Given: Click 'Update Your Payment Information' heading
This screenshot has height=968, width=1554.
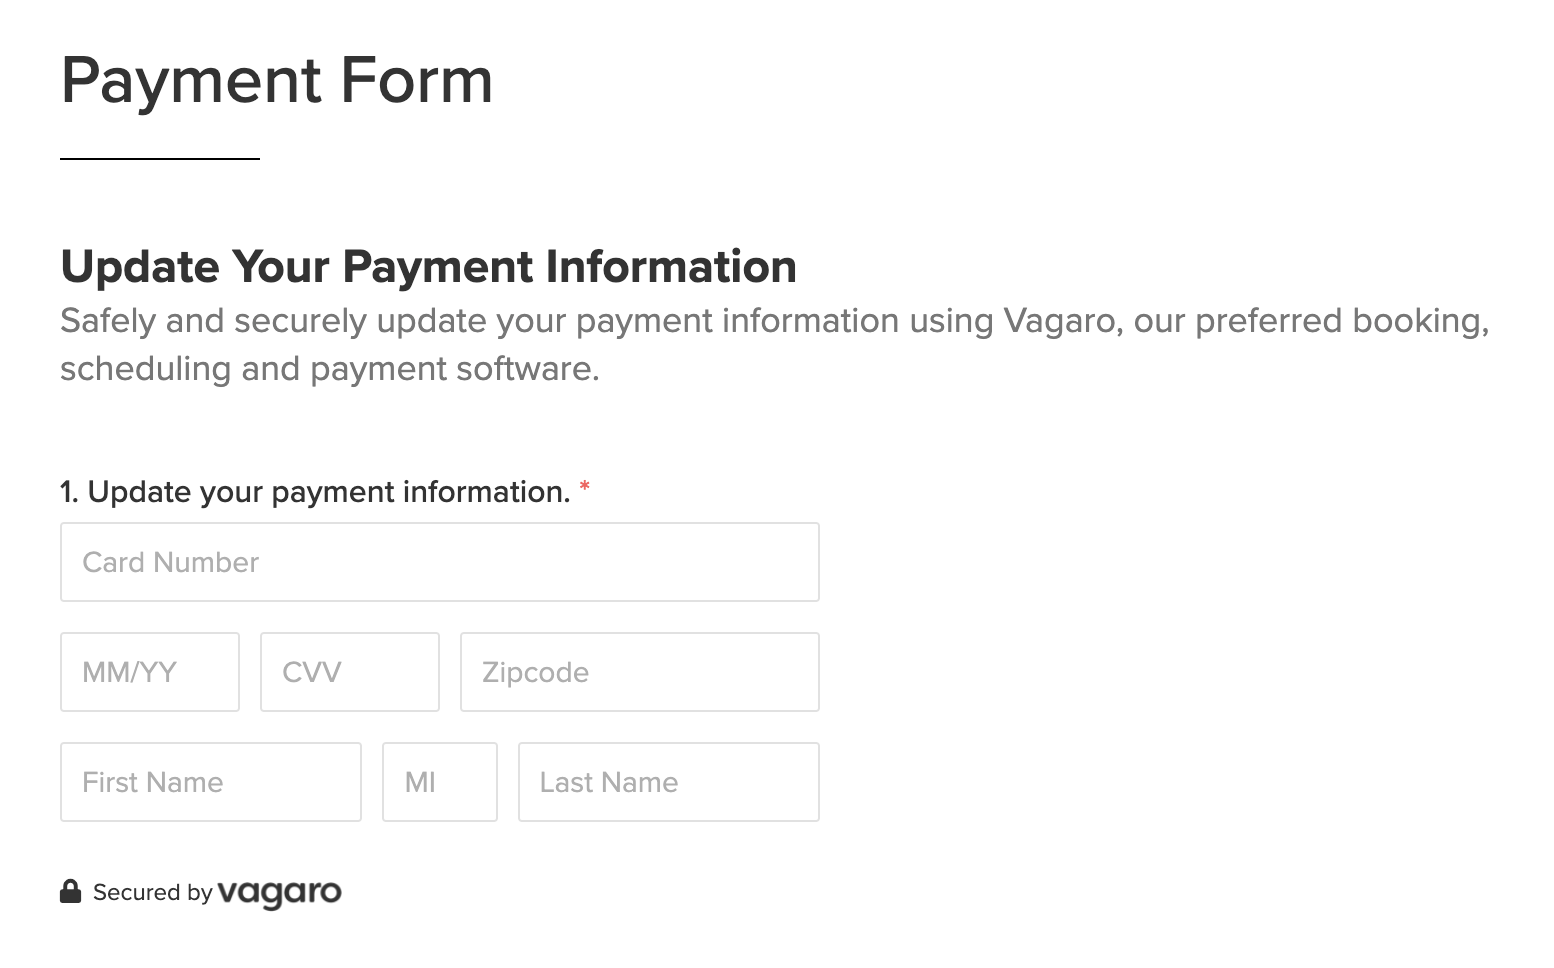Looking at the screenshot, I should pos(428,267).
